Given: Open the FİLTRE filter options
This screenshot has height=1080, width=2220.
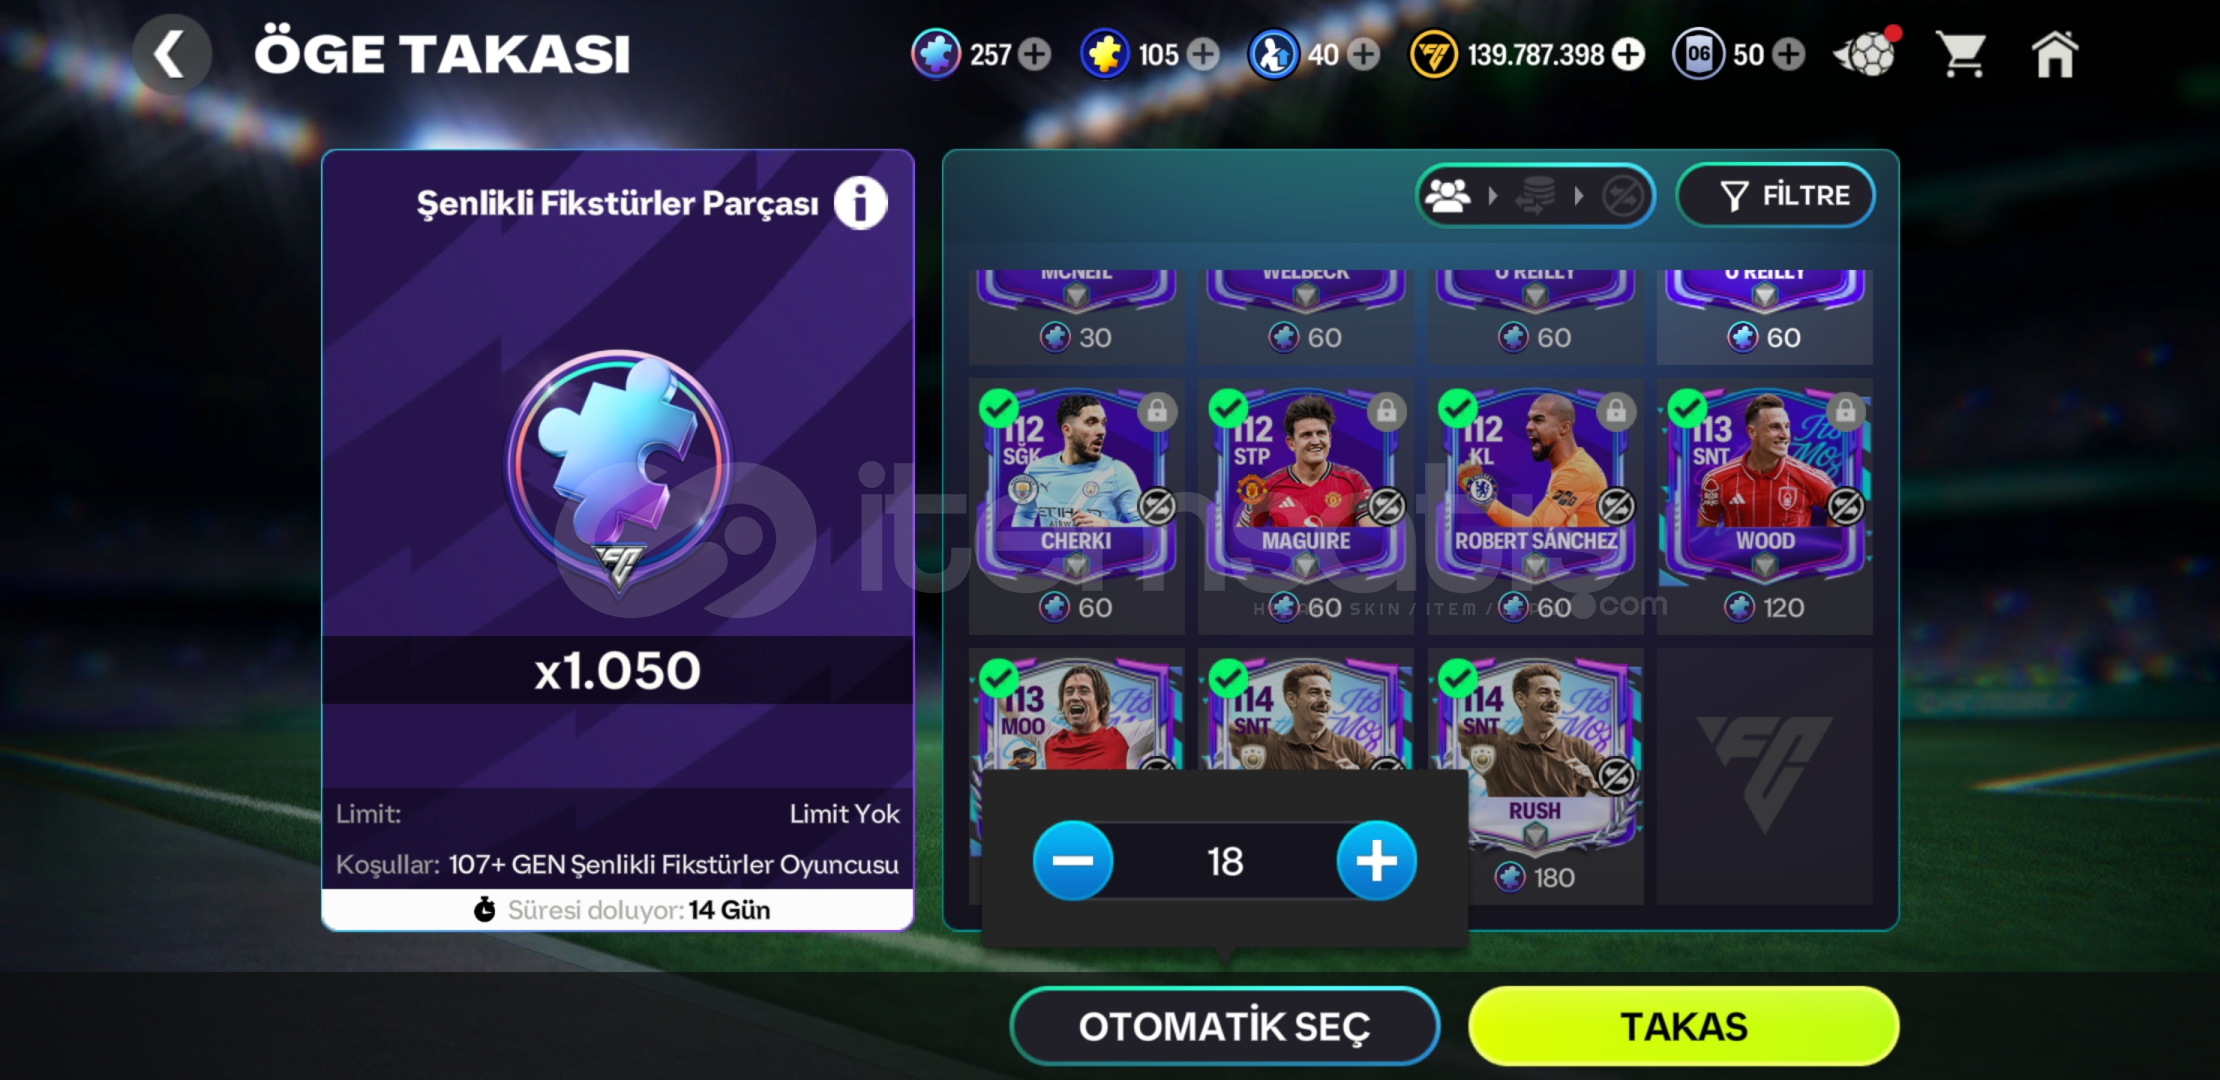Looking at the screenshot, I should (x=1775, y=195).
